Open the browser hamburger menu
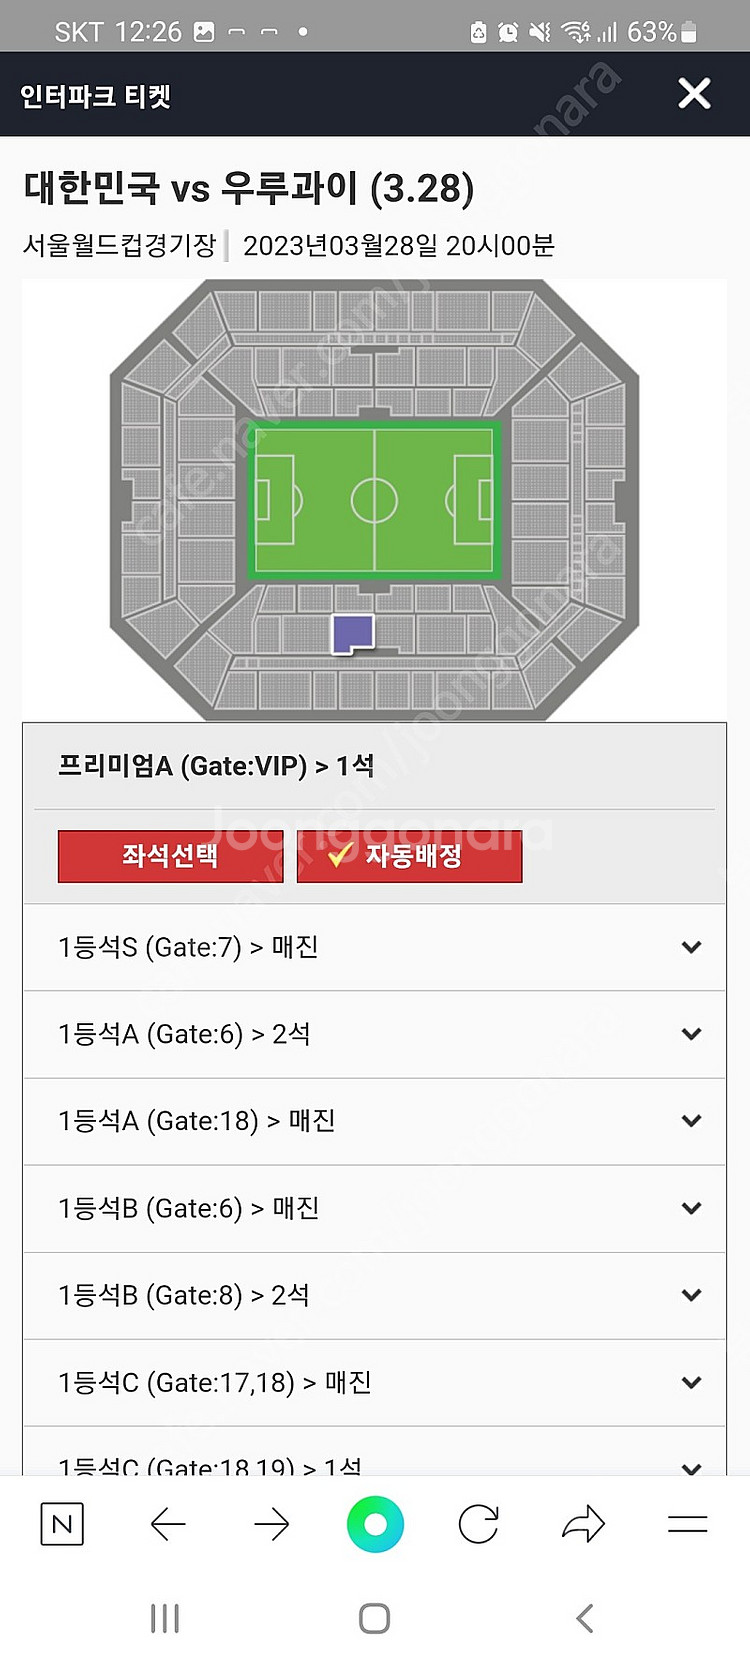 coord(687,1524)
